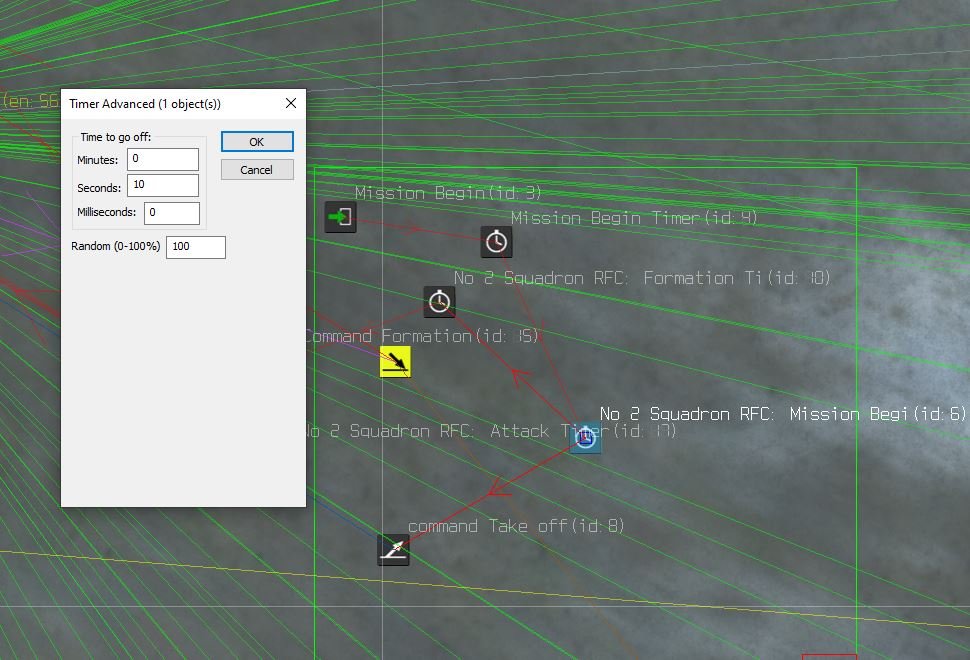The image size is (970, 660).
Task: Edit the Random (0-100%) value field
Action: (195, 247)
